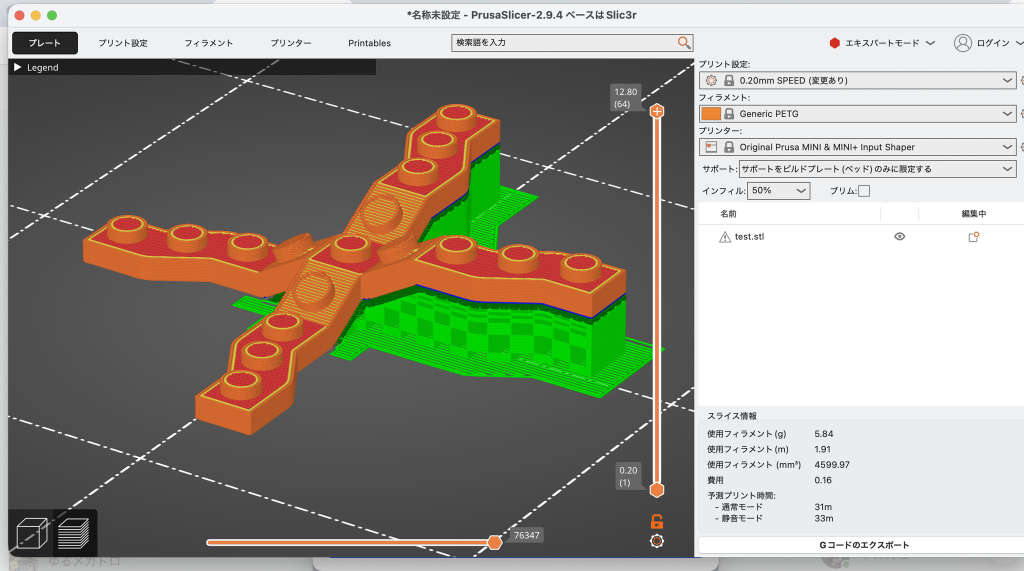The height and width of the screenshot is (571, 1024).
Task: Open the Printables tab
Action: click(369, 43)
